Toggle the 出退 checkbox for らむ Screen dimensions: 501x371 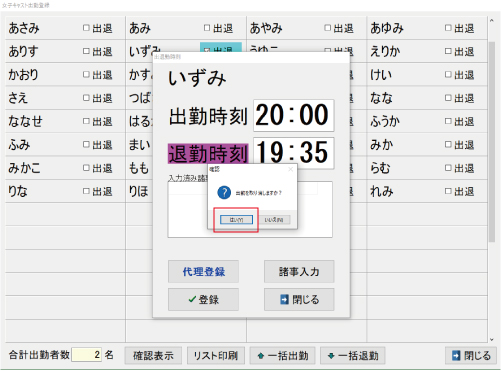click(448, 168)
